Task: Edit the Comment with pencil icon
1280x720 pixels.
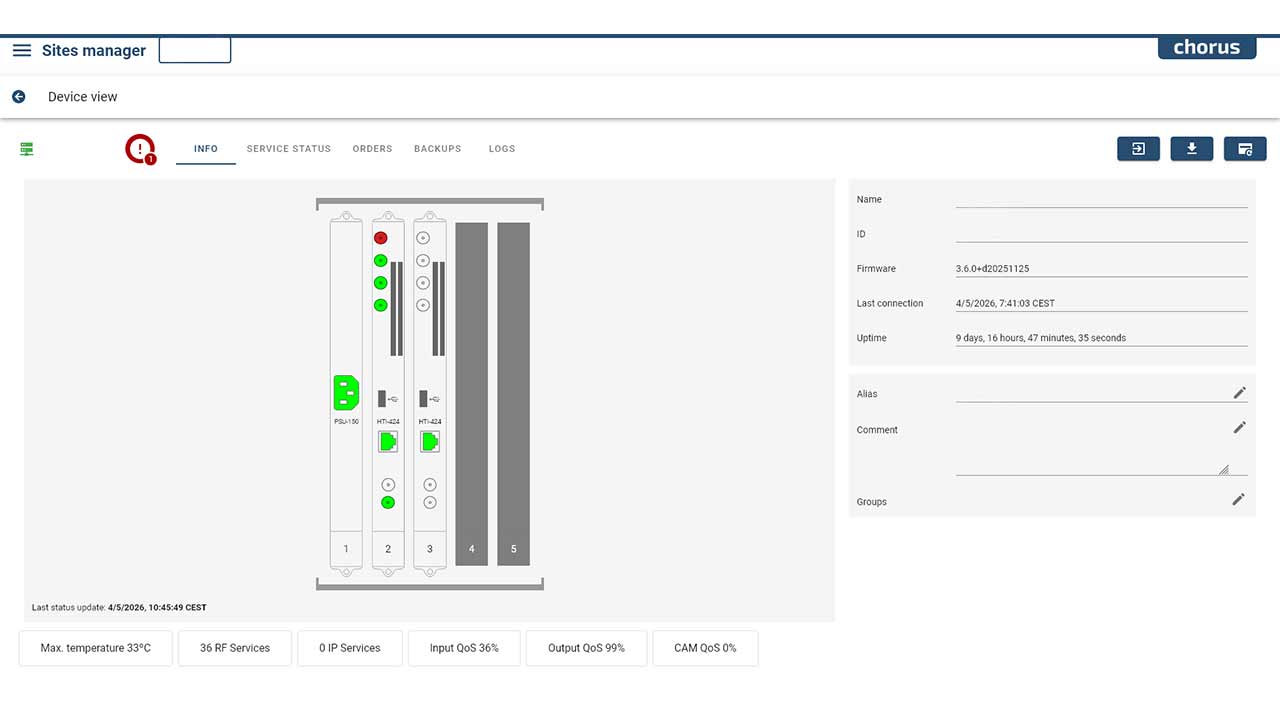Action: [x=1240, y=427]
